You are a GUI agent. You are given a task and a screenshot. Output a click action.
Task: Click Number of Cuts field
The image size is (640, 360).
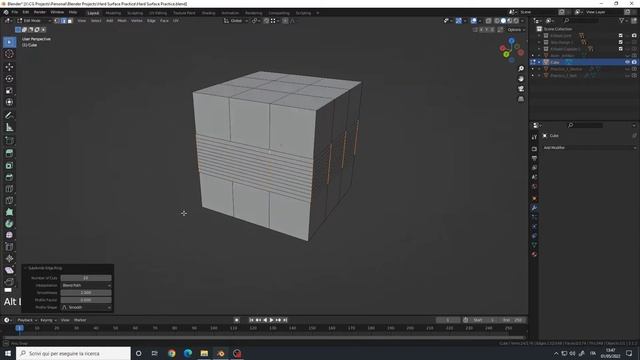tap(86, 278)
